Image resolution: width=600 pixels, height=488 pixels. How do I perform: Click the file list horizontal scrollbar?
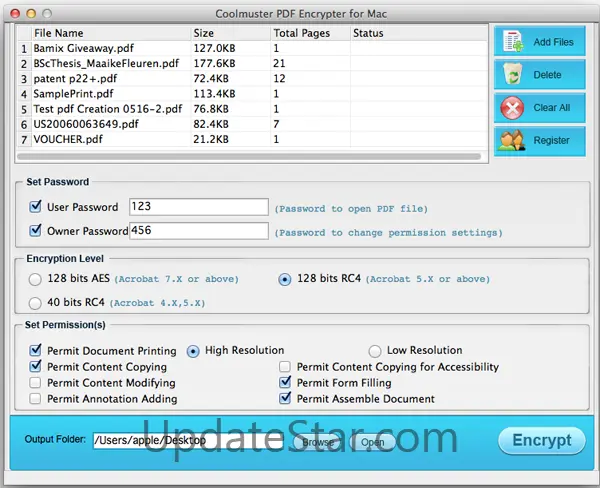249,157
